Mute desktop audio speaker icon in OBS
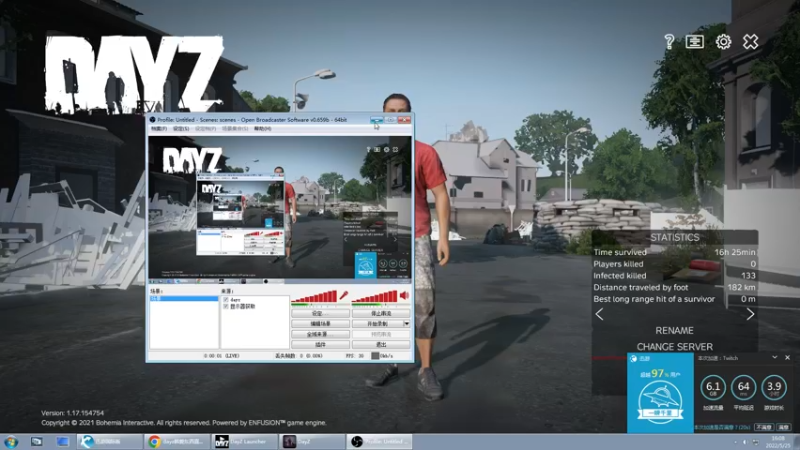Screen dimensions: 800x450 point(405,295)
